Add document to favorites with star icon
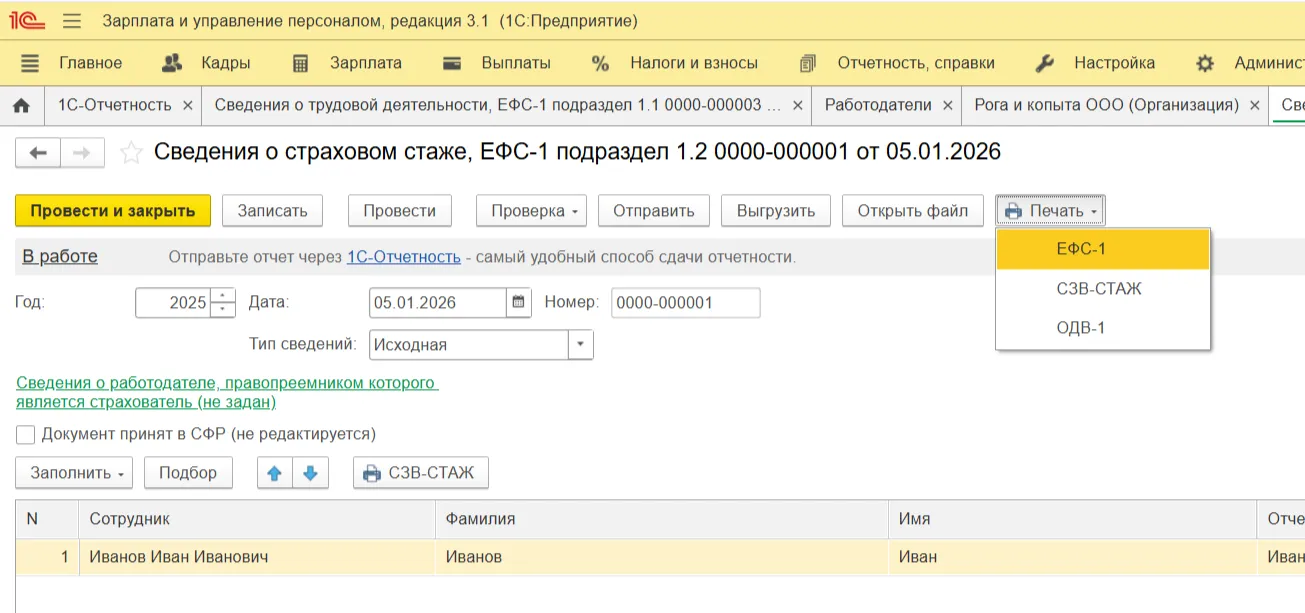 (x=130, y=153)
